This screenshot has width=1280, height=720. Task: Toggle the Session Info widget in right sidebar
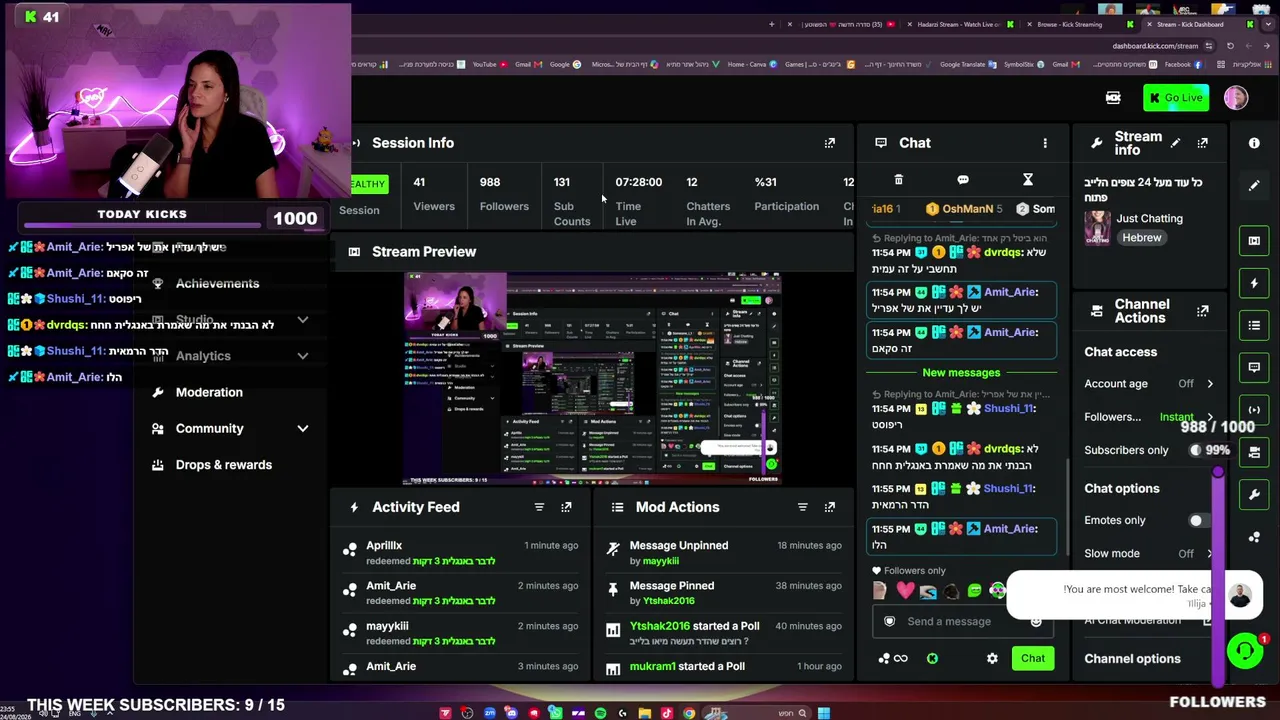(1254, 409)
